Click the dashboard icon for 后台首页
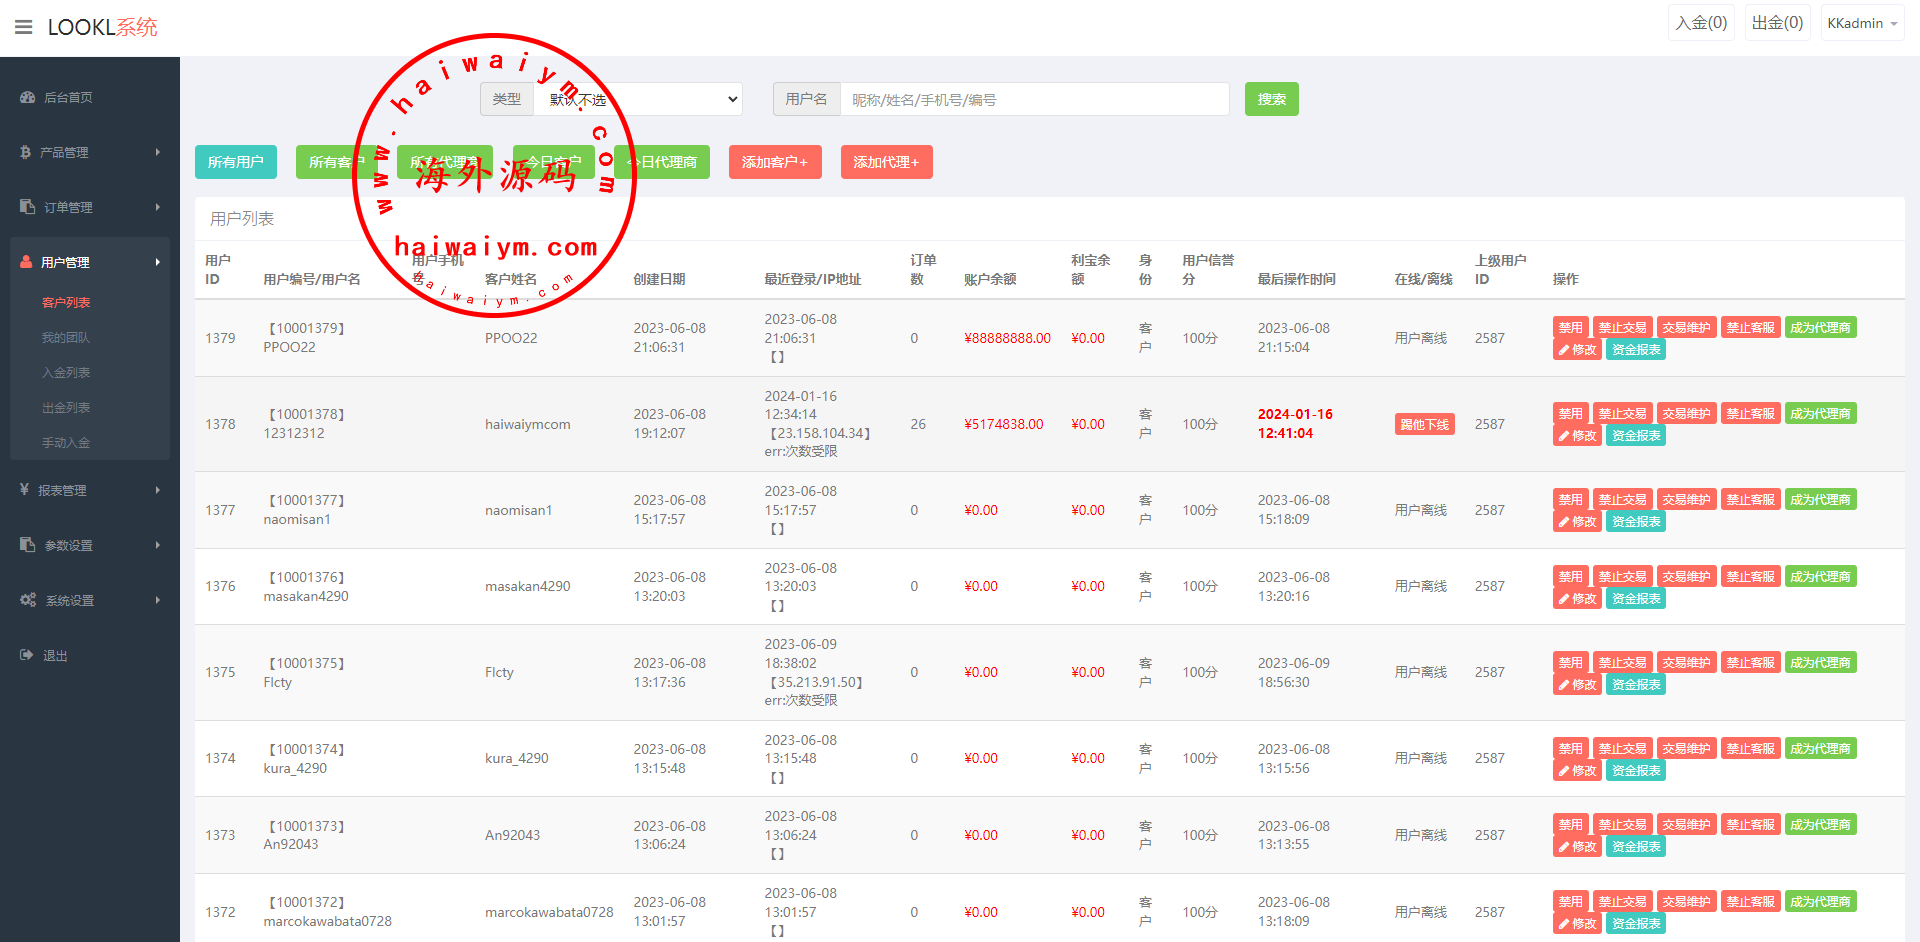 27,97
